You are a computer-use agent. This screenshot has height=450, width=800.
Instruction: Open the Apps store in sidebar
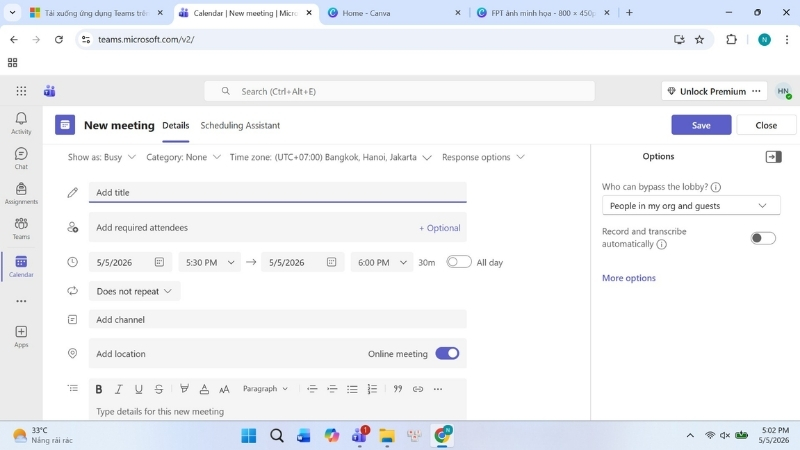pos(21,337)
